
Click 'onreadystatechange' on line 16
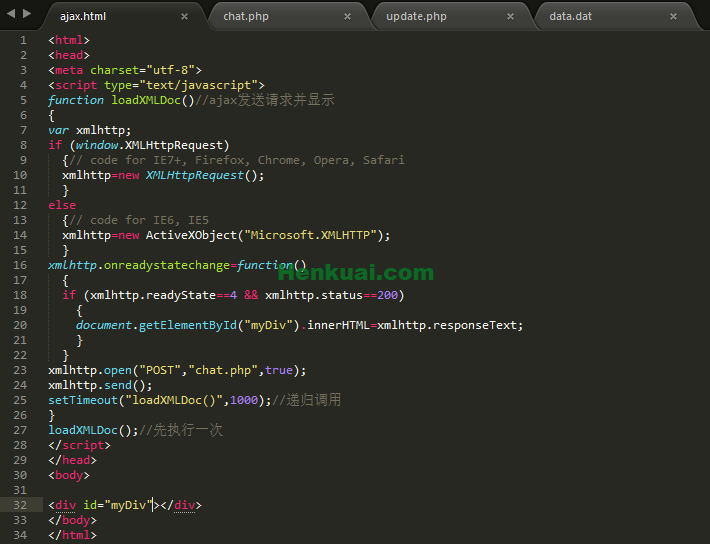pyautogui.click(x=167, y=265)
